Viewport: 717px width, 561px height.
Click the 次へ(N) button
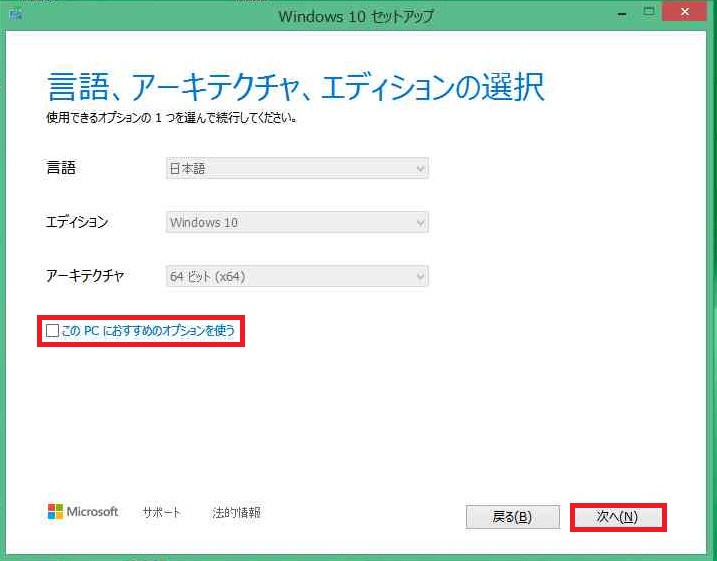[618, 517]
